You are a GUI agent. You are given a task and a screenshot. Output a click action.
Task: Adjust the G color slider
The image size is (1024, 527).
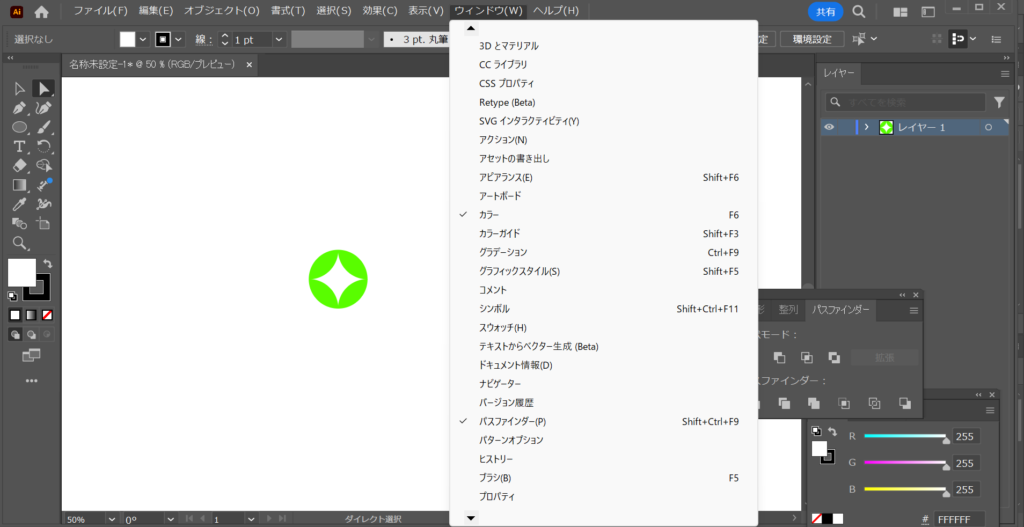(x=905, y=463)
